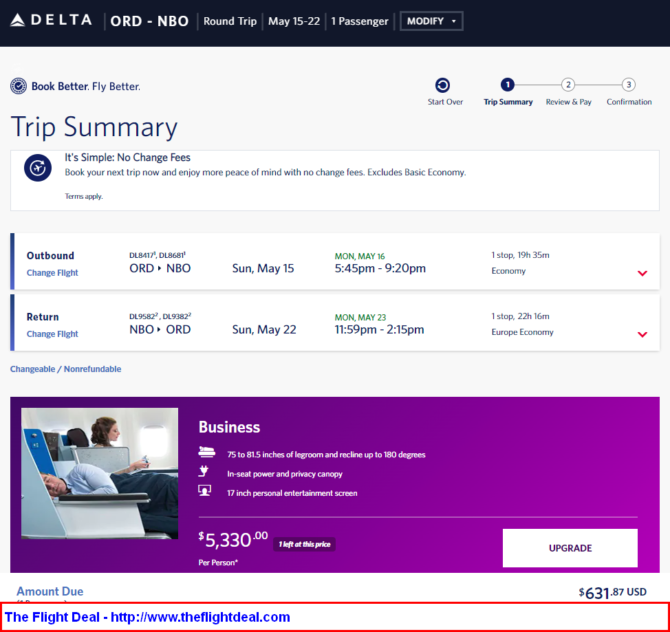Click Europe Economy cabin label
The height and width of the screenshot is (632, 670).
click(x=522, y=332)
